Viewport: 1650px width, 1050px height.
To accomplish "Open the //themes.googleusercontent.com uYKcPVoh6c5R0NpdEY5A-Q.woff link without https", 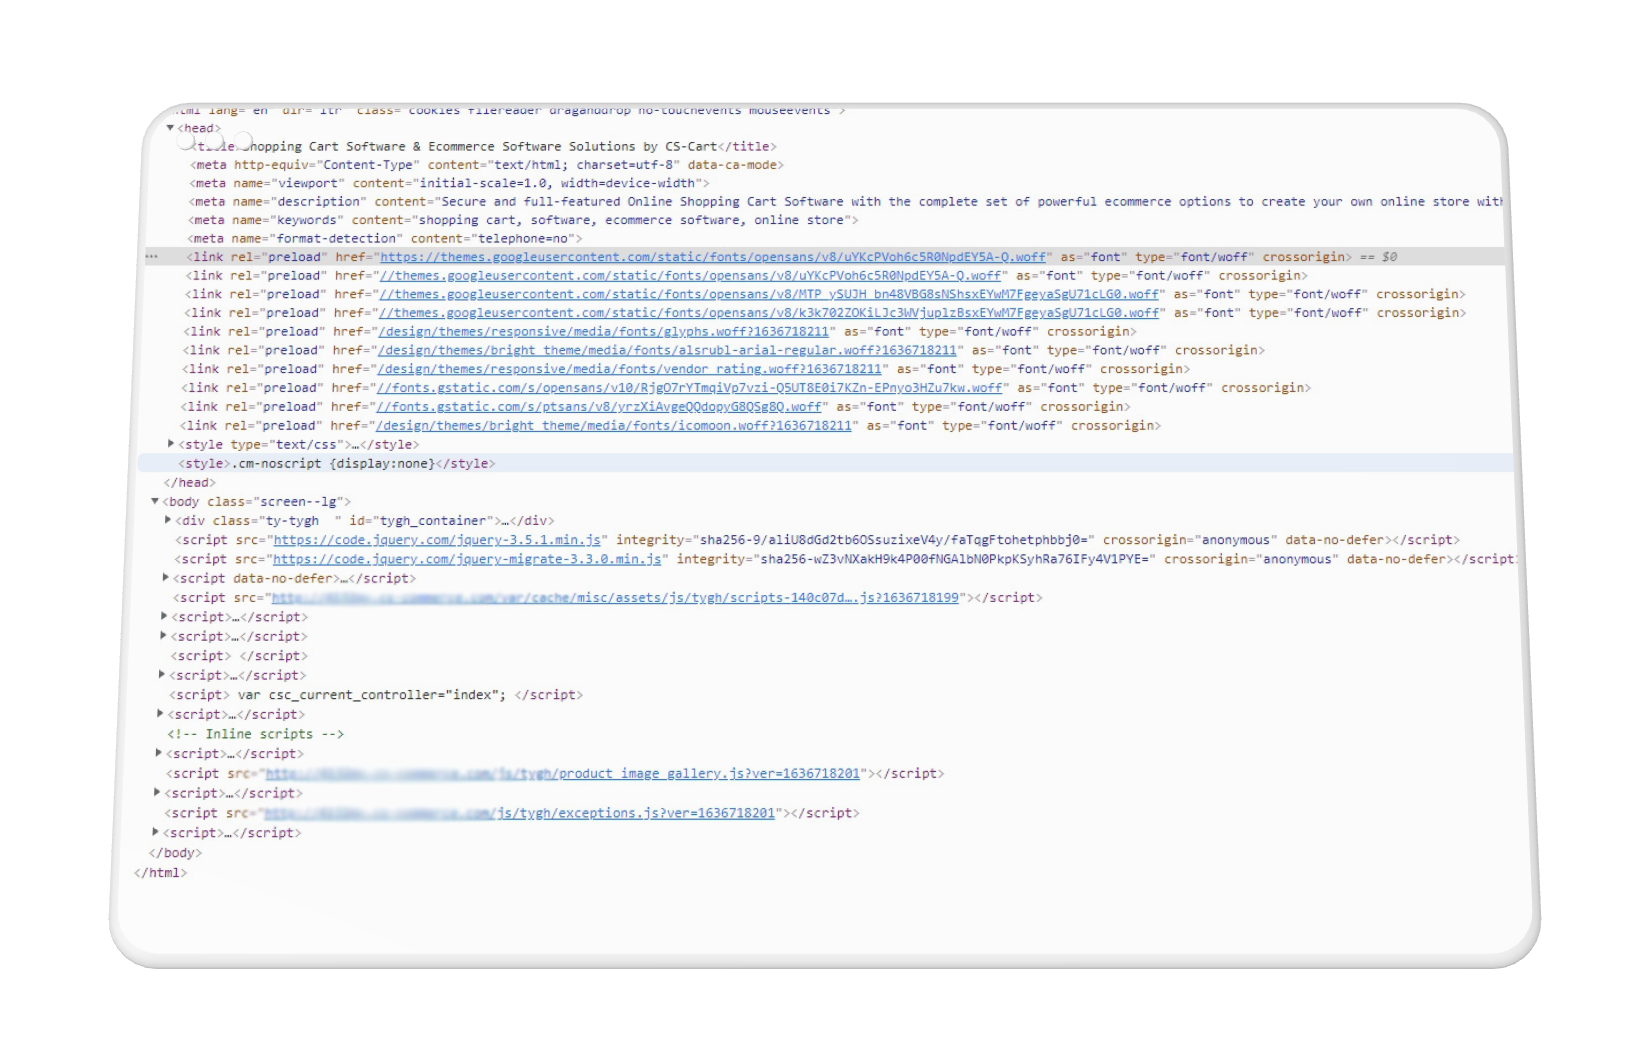I will [690, 276].
